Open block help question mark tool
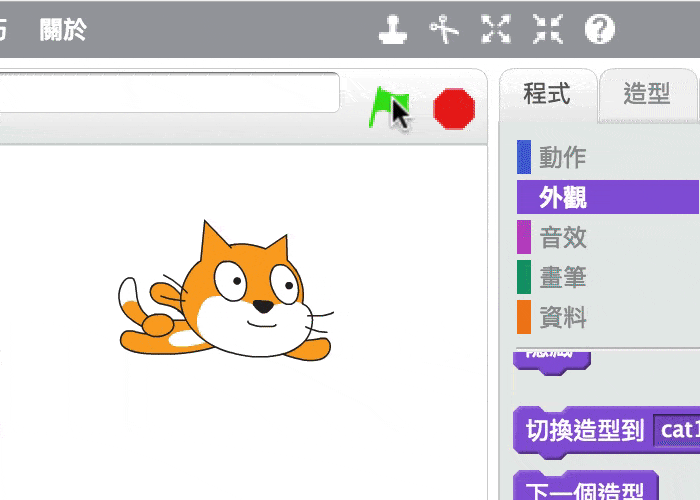 coord(600,29)
